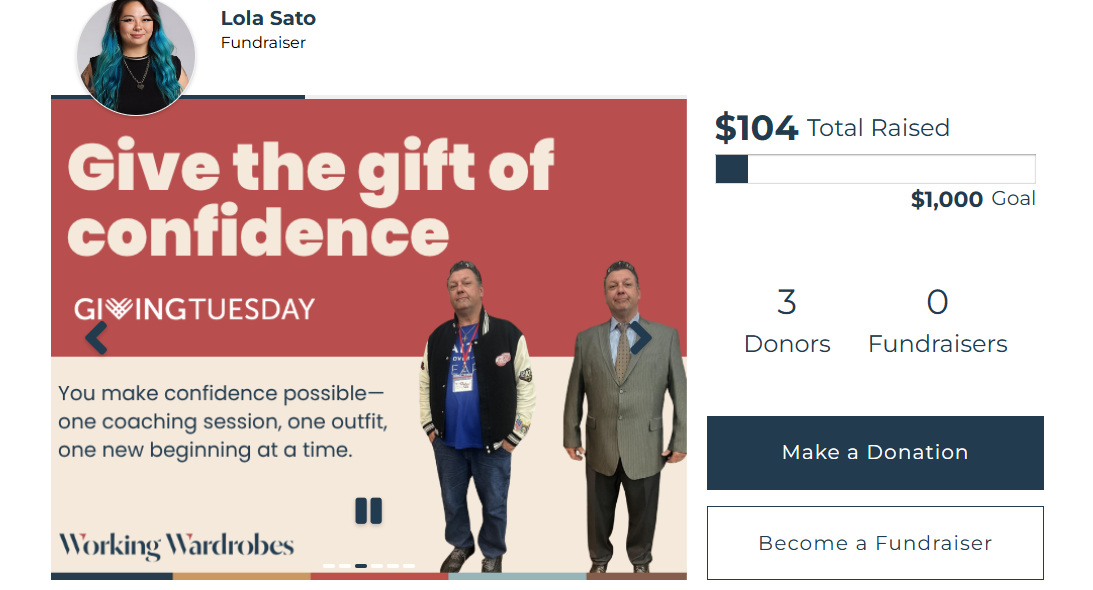Click the GivingTuesday logo on the banner

tap(195, 309)
